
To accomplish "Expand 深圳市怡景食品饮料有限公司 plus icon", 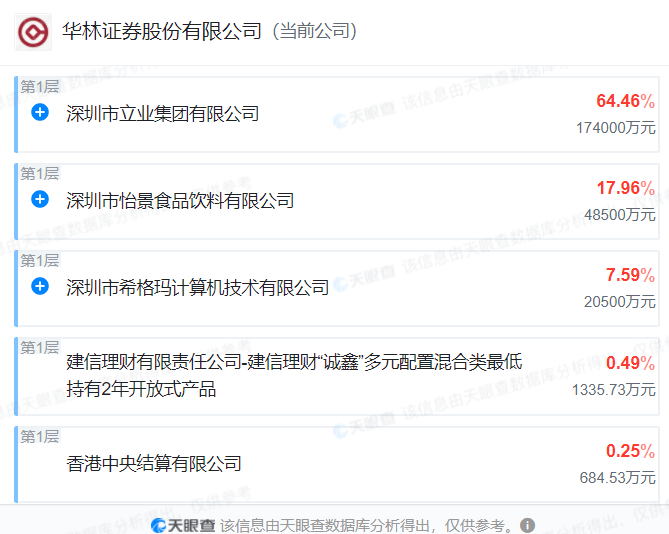I will [x=40, y=199].
